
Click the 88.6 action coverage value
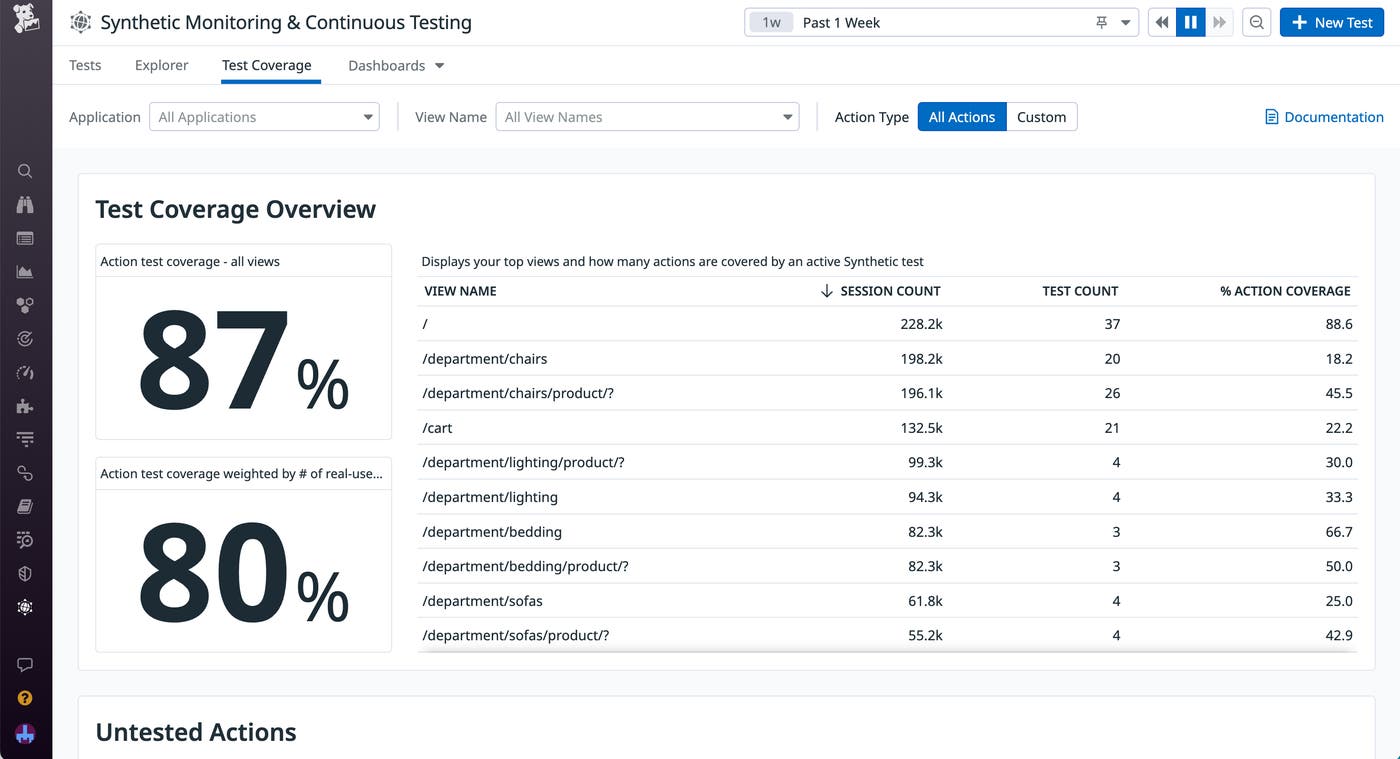click(1339, 324)
